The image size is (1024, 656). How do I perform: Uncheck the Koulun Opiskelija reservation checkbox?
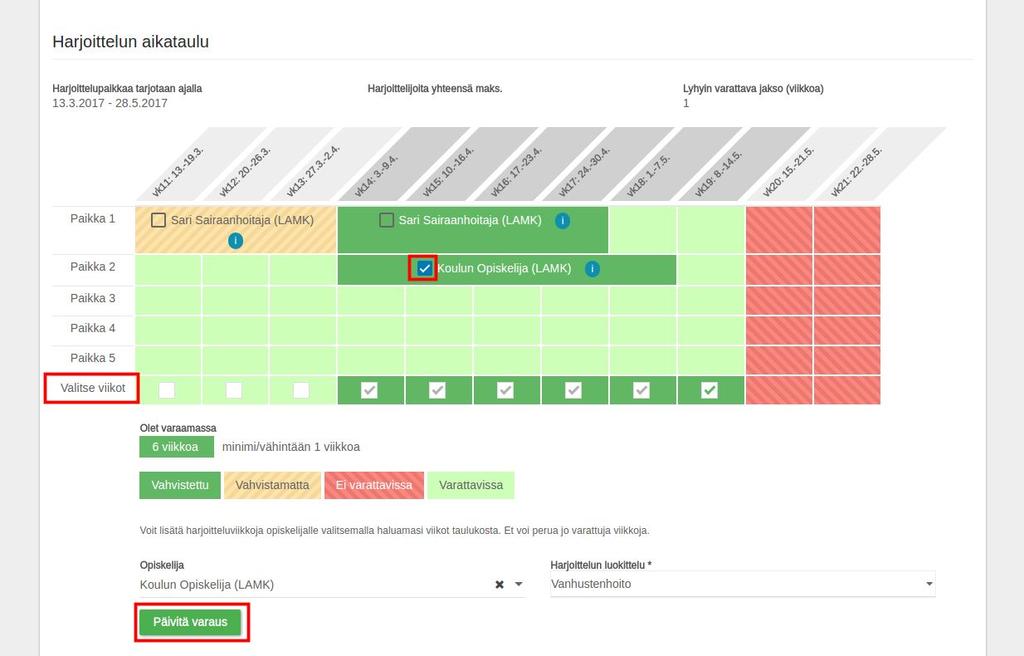tap(424, 268)
